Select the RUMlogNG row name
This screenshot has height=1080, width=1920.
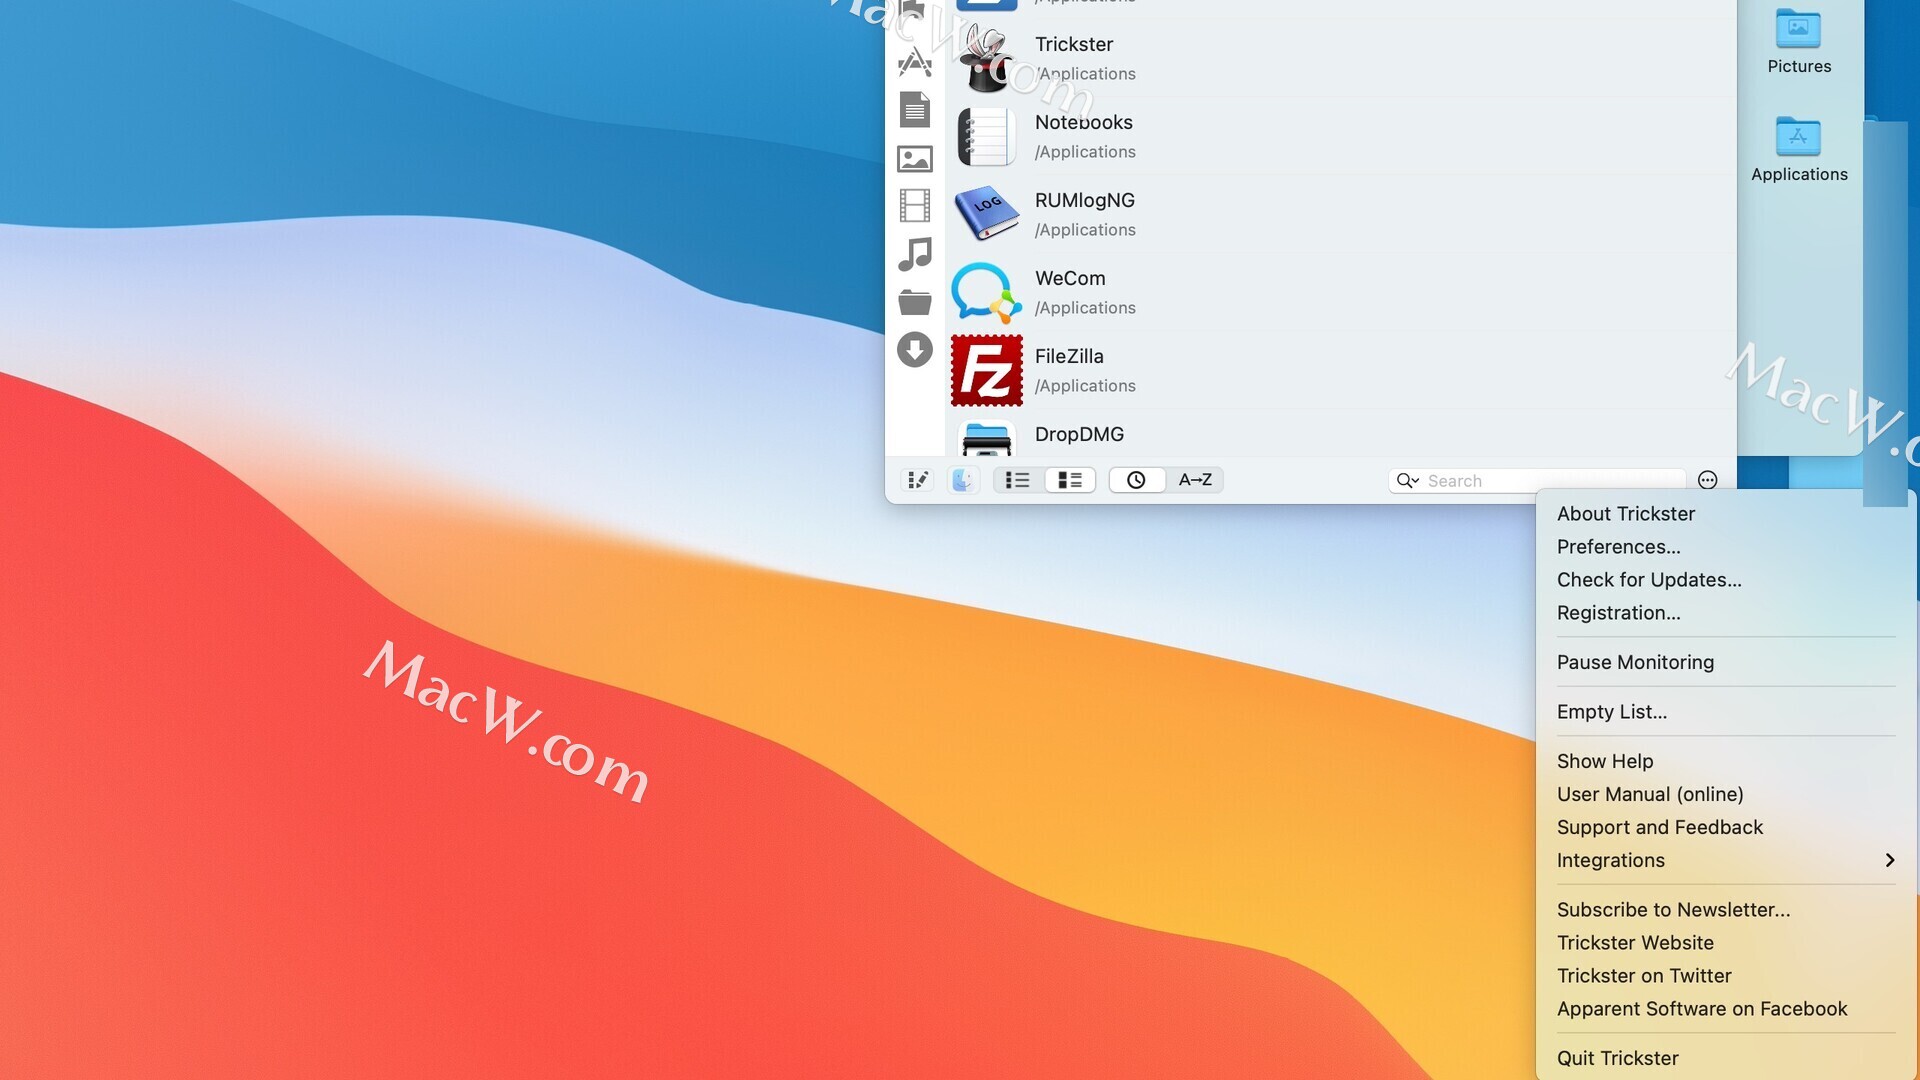1085,200
